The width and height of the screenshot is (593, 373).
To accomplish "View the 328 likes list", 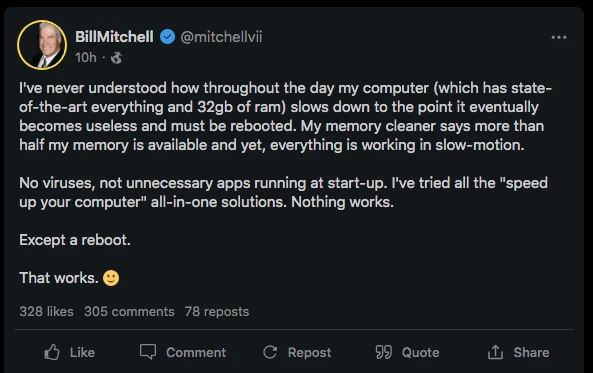I will (46, 311).
